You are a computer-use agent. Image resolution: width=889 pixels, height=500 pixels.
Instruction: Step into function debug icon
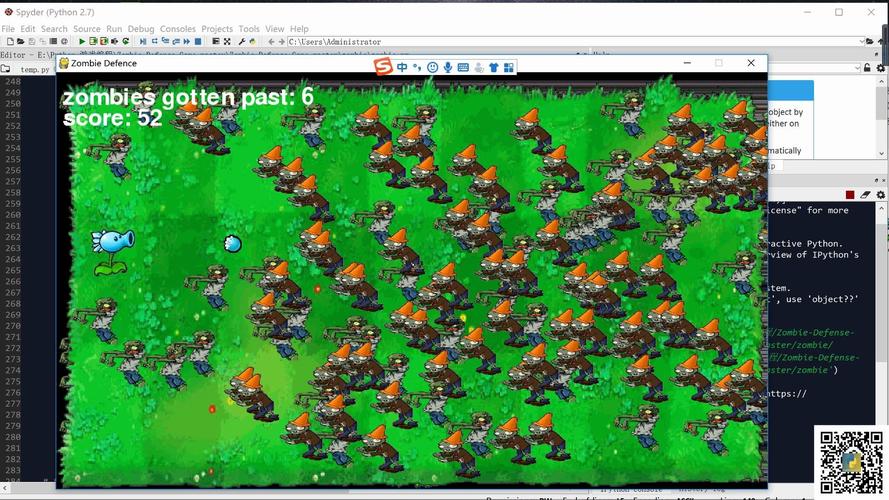(165, 41)
